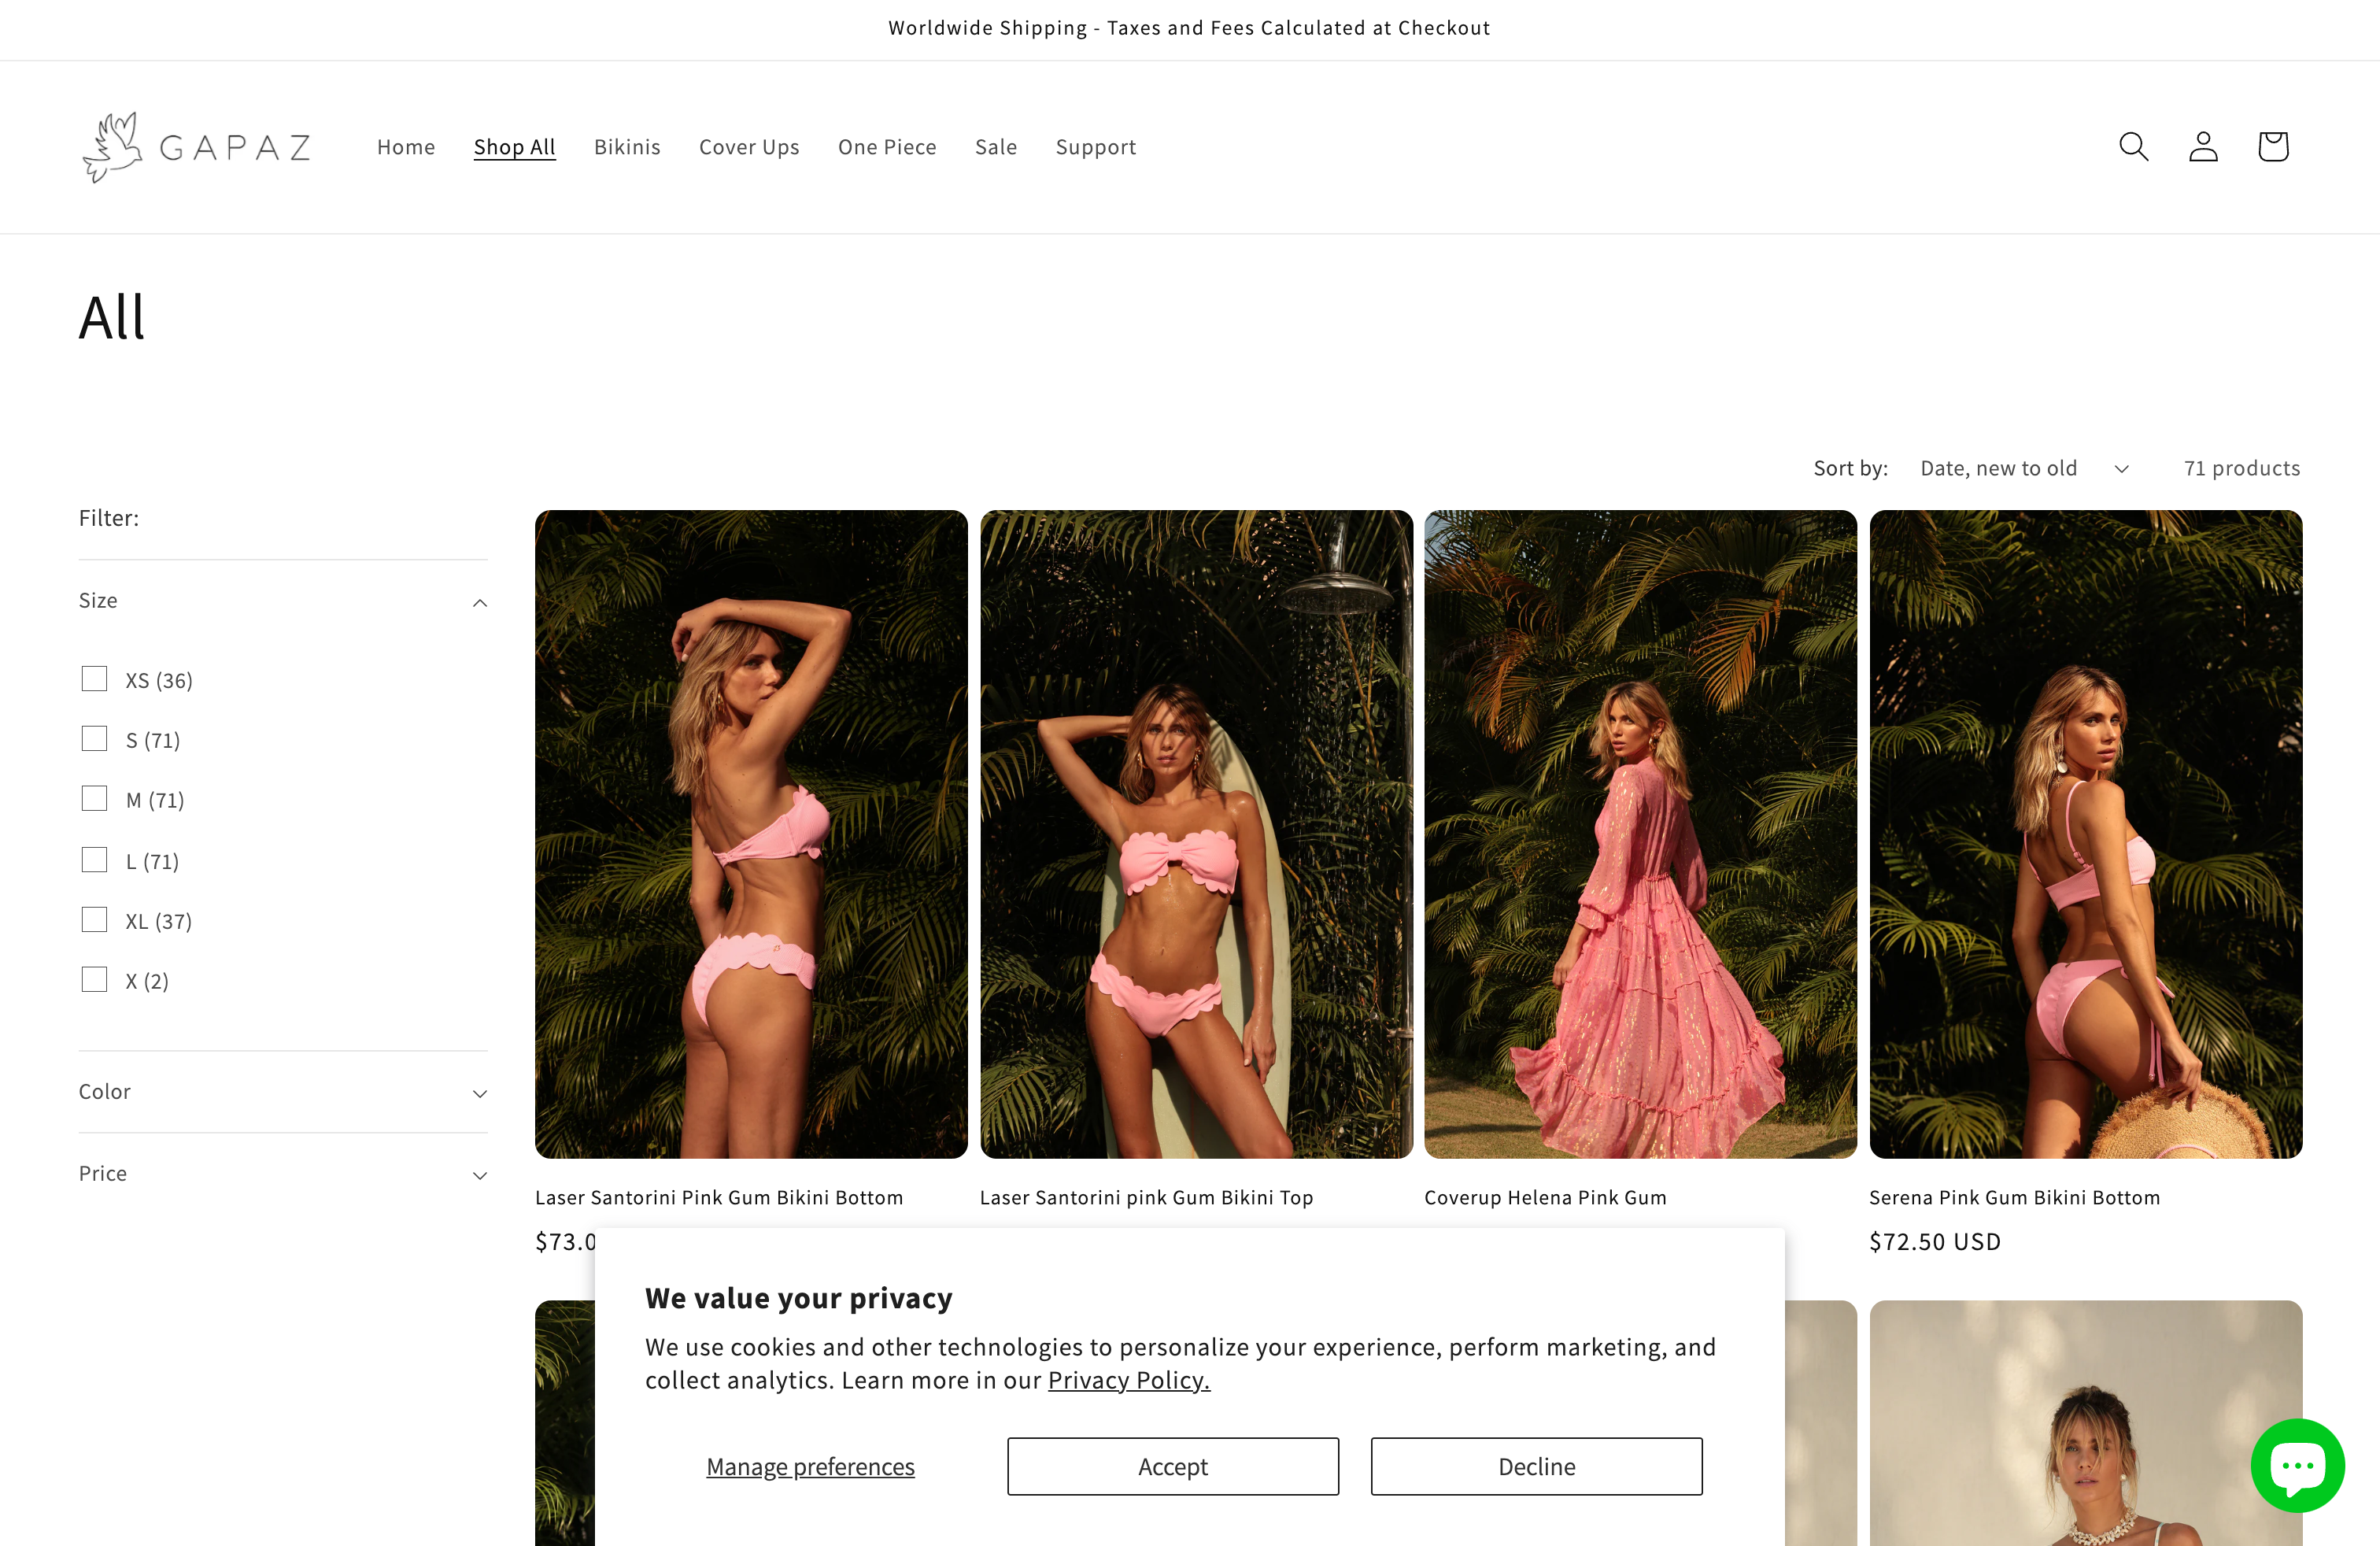Image resolution: width=2380 pixels, height=1546 pixels.
Task: Click Manage preferences link
Action: 810,1466
